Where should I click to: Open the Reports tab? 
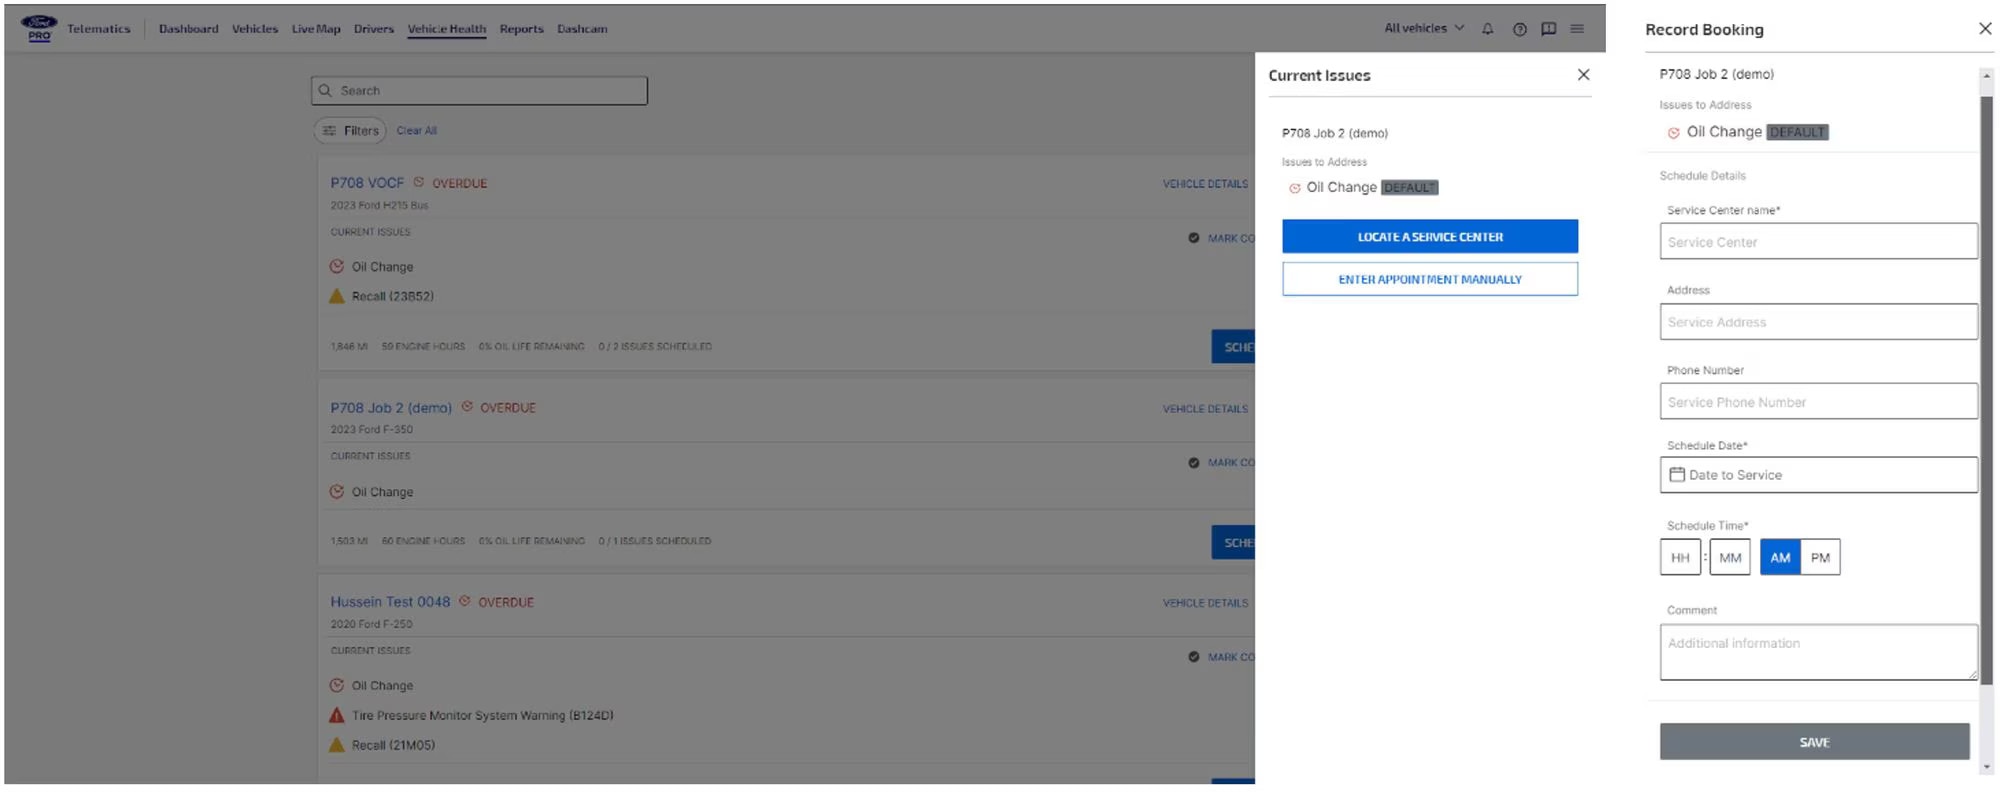pos(522,29)
